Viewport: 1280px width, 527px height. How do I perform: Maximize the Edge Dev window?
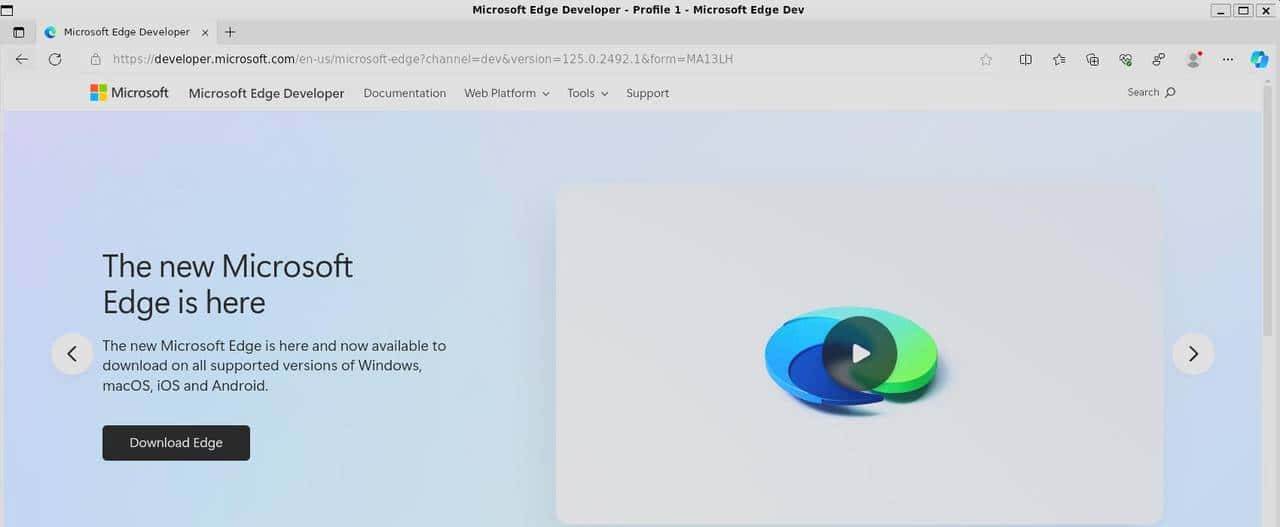click(x=1244, y=10)
